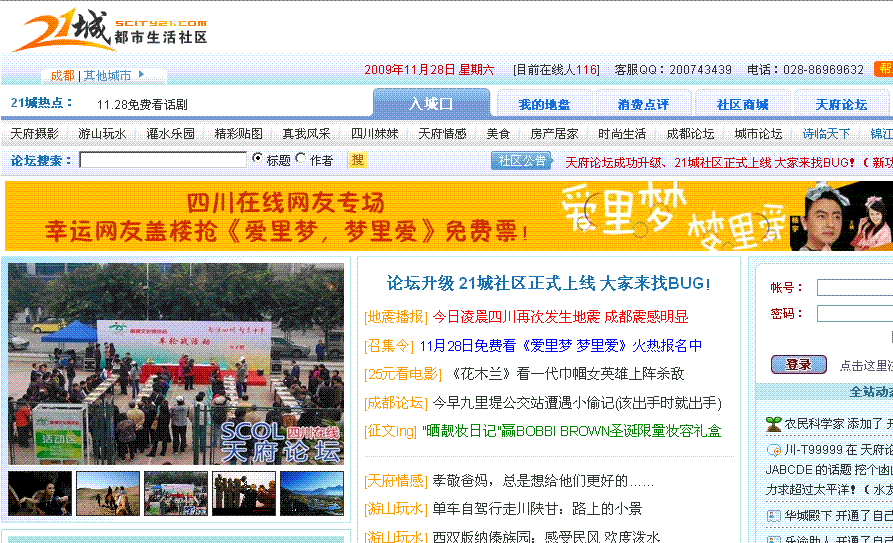This screenshot has width=893, height=543.
Task: Open the large 车轮战活动 featured photo
Action: [176, 364]
